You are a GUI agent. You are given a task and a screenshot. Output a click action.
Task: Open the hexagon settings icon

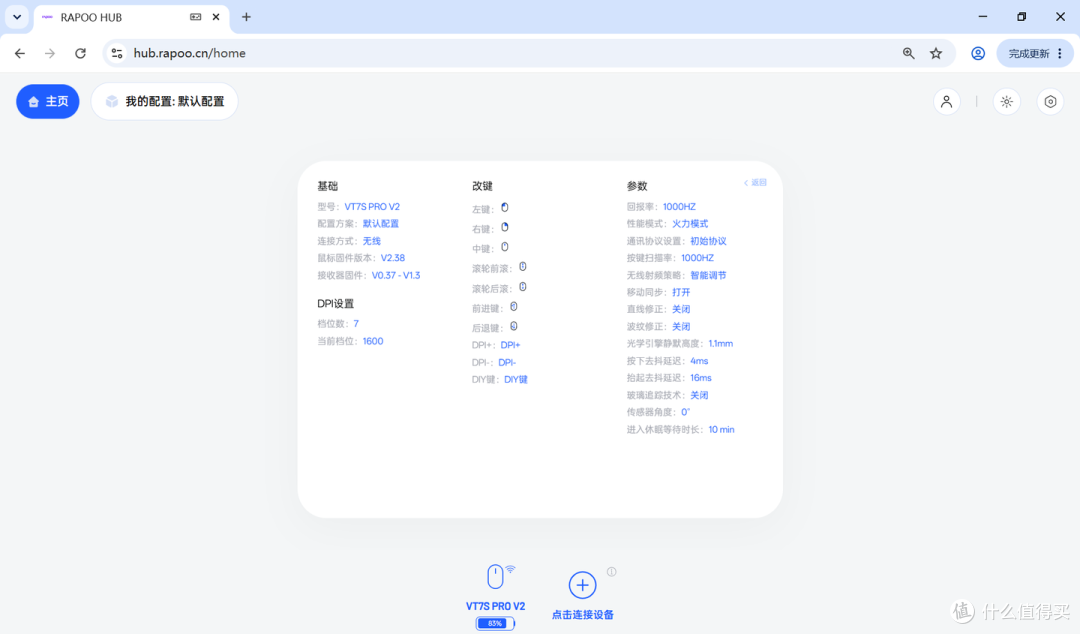click(1050, 101)
